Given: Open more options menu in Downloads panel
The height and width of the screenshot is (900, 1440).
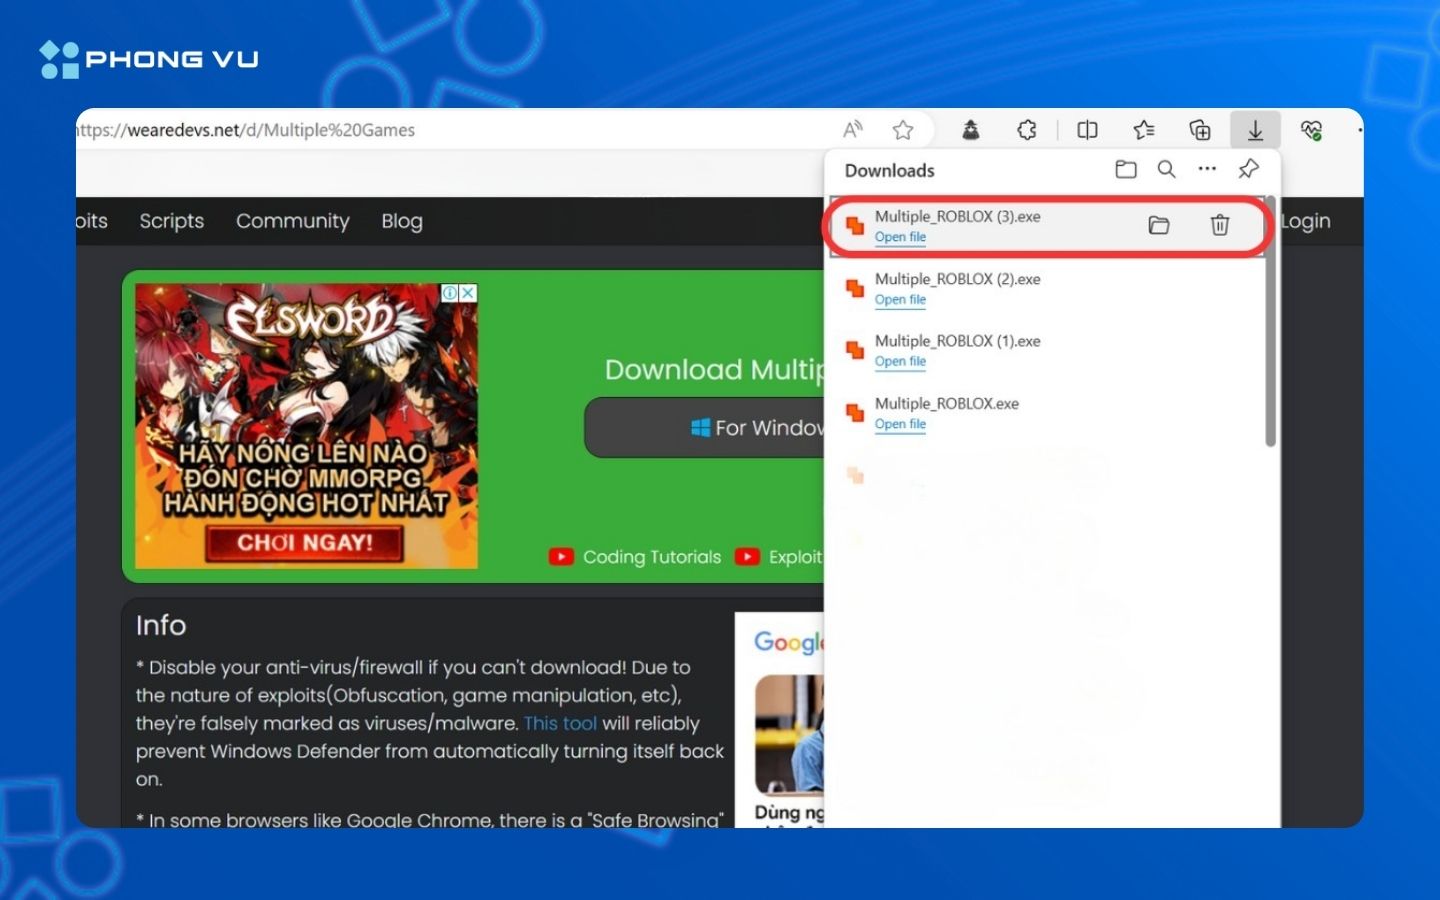Looking at the screenshot, I should (1207, 169).
